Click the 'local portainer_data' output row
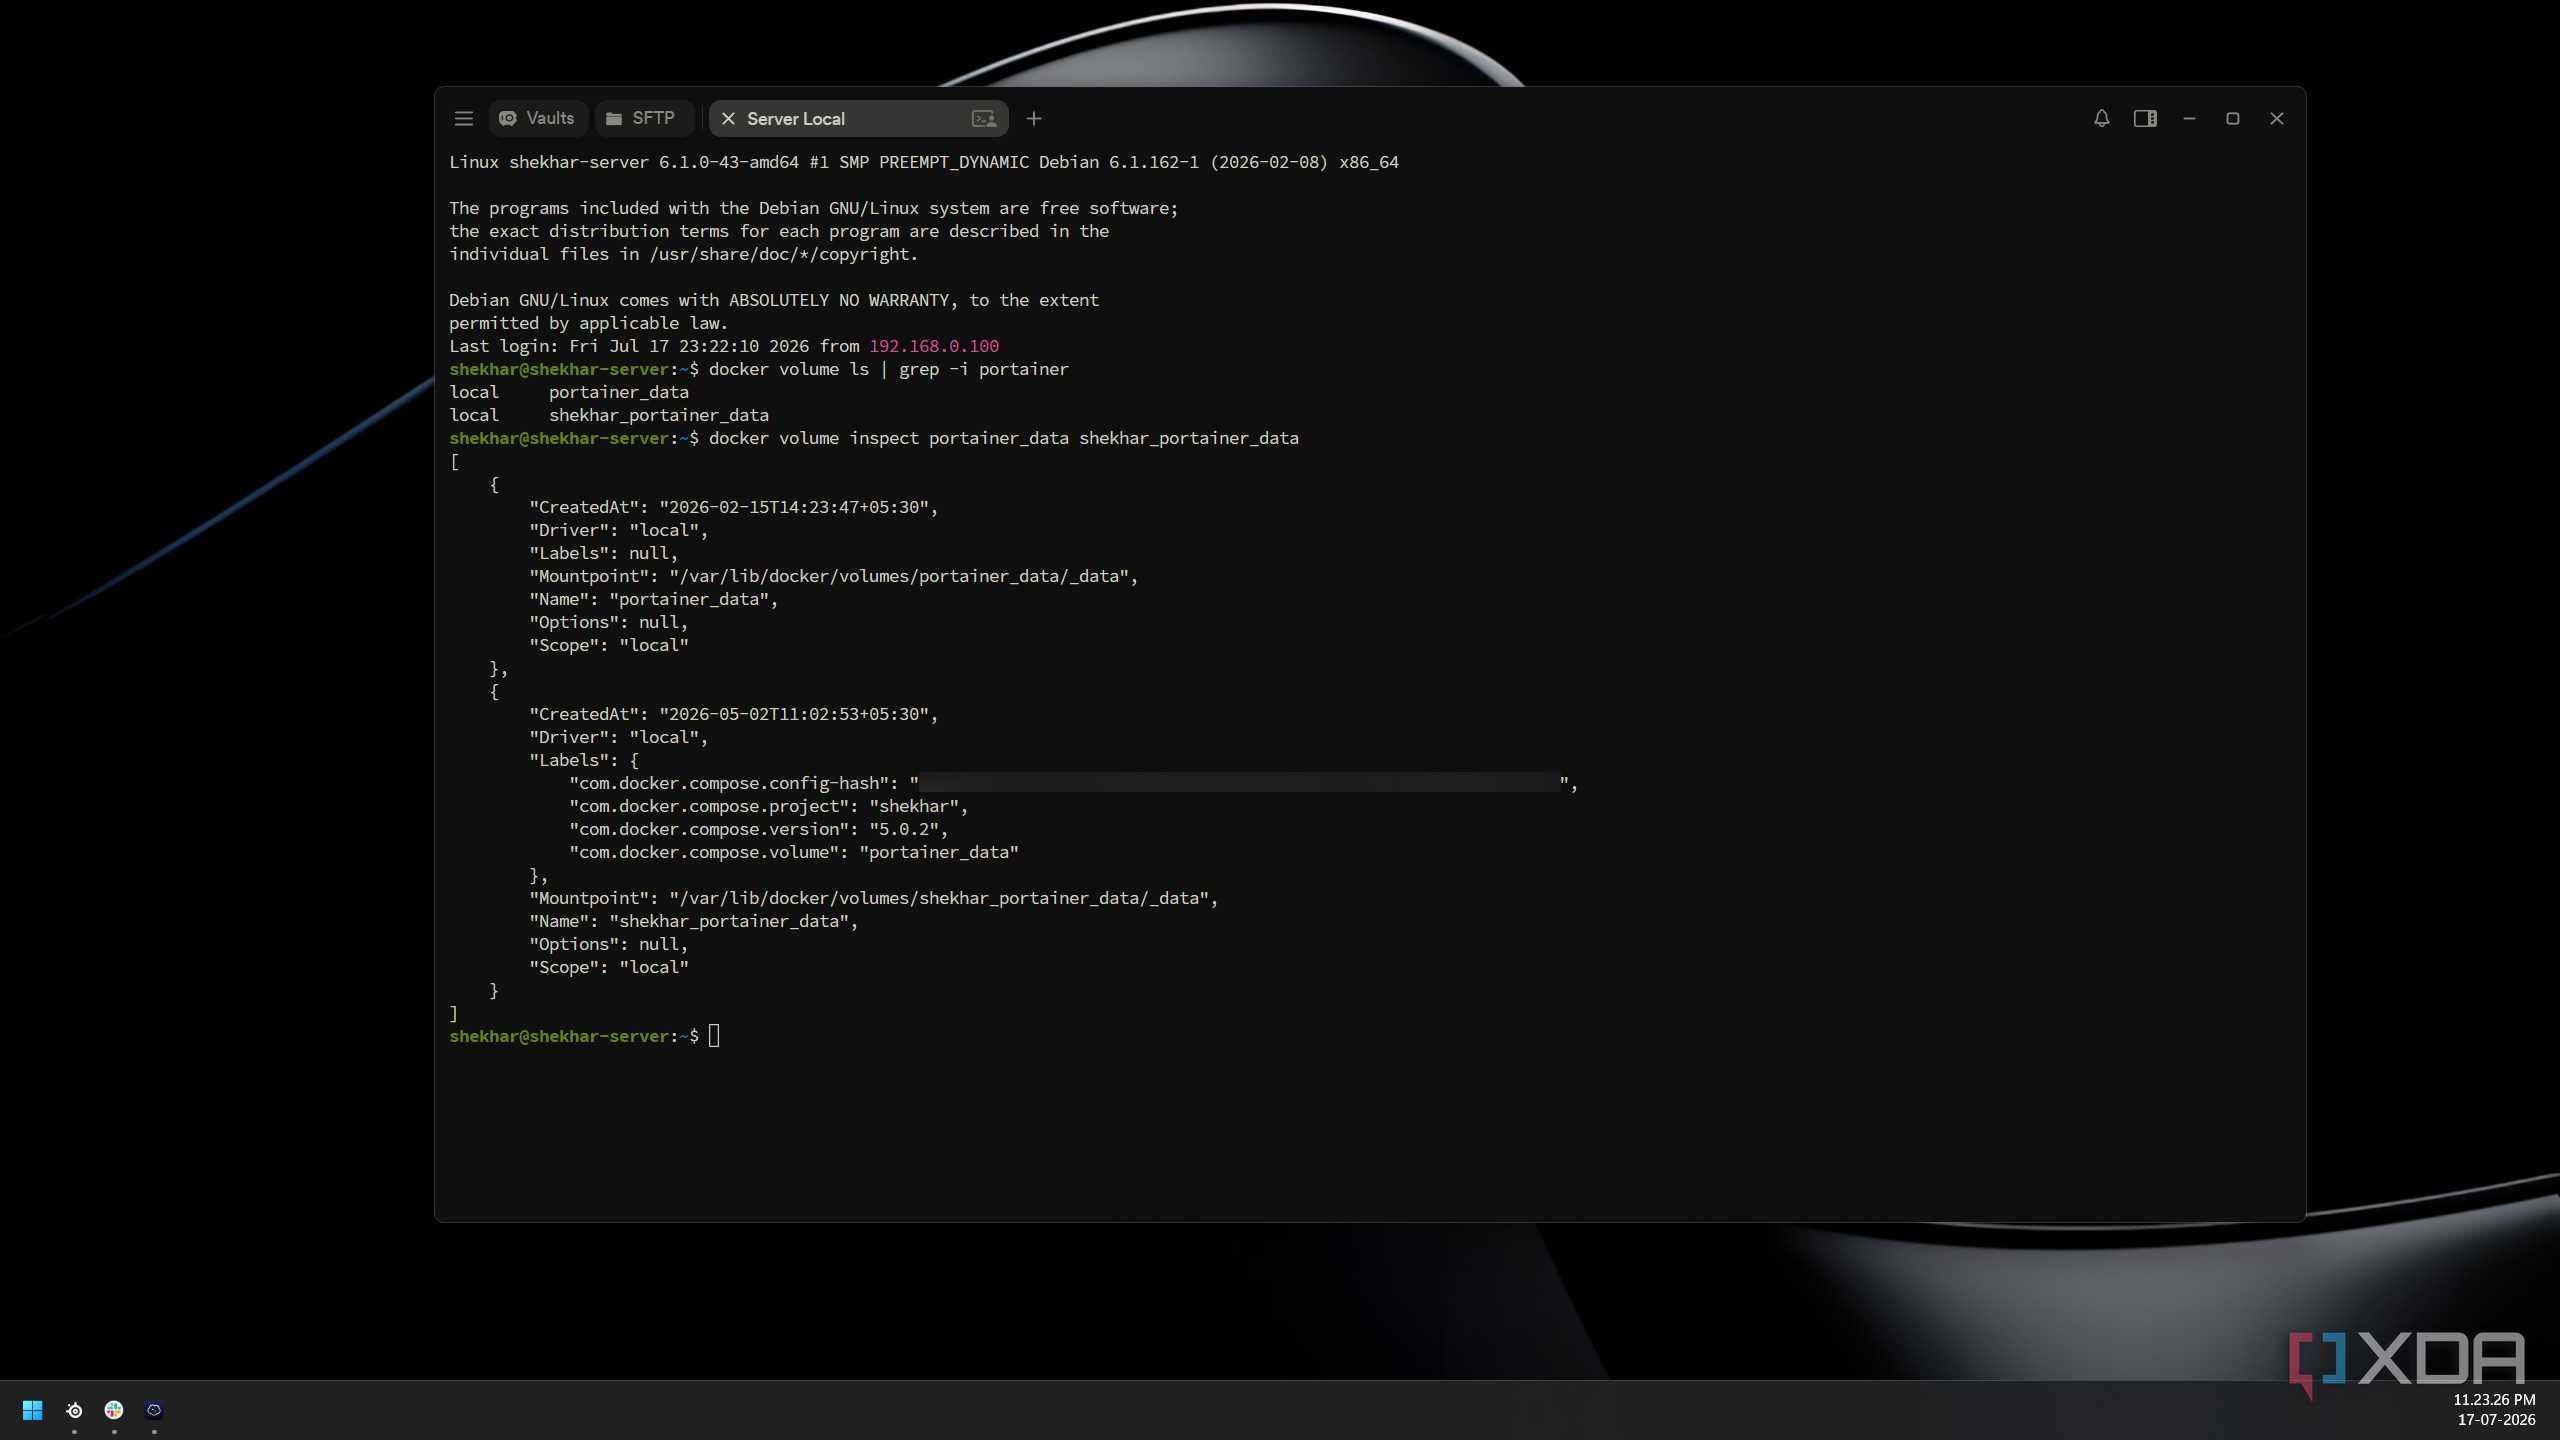 [x=568, y=392]
